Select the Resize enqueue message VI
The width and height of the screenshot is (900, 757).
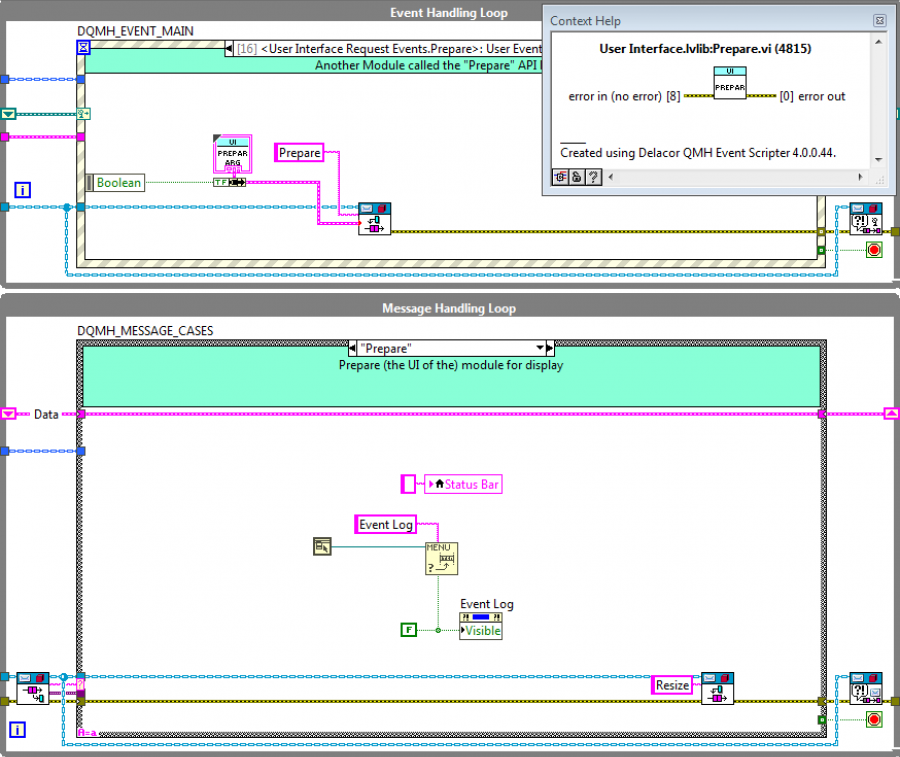[717, 688]
